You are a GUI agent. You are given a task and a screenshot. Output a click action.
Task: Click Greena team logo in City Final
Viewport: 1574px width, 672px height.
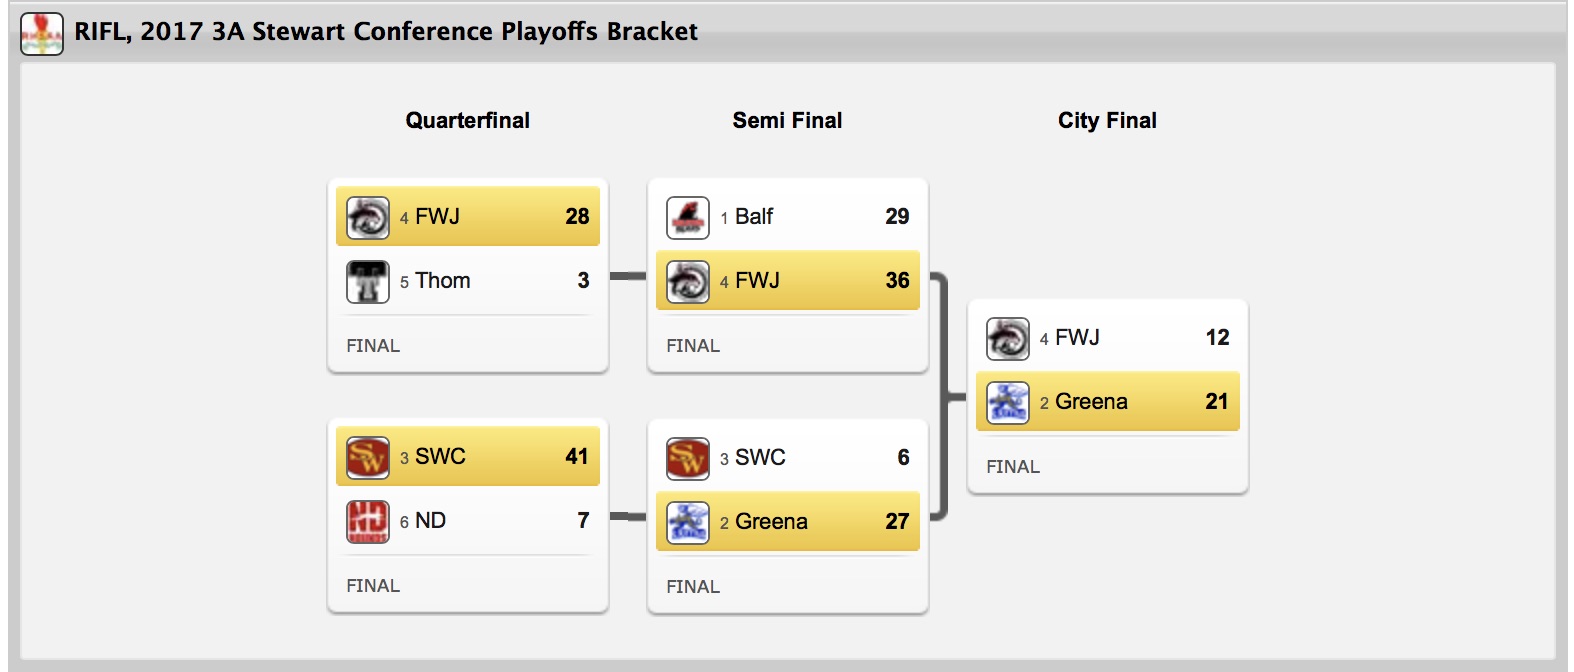tap(1007, 402)
